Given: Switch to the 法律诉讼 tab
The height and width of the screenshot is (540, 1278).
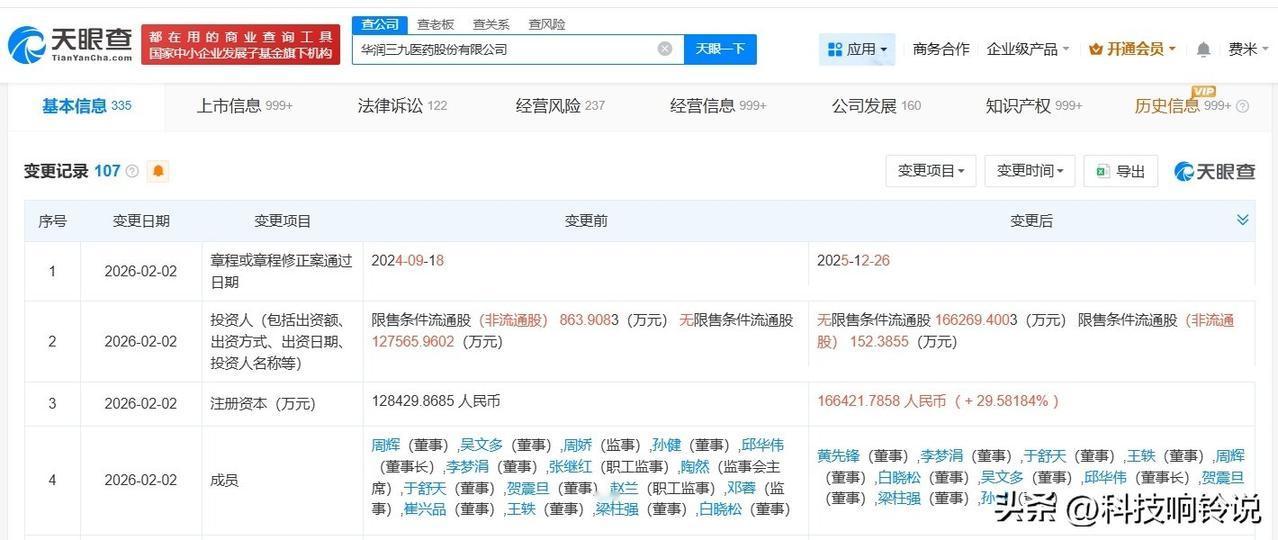Looking at the screenshot, I should coord(402,106).
